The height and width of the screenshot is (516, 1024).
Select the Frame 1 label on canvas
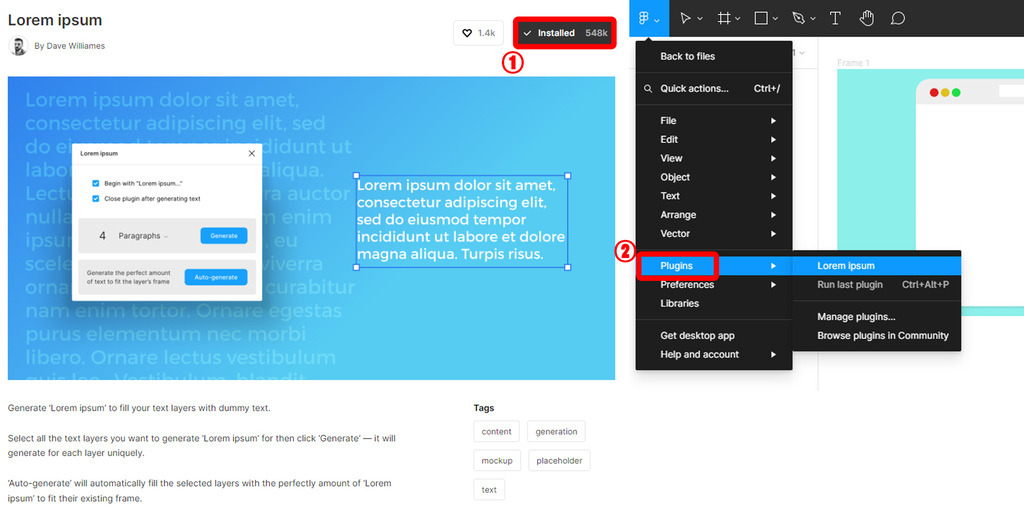pos(854,63)
